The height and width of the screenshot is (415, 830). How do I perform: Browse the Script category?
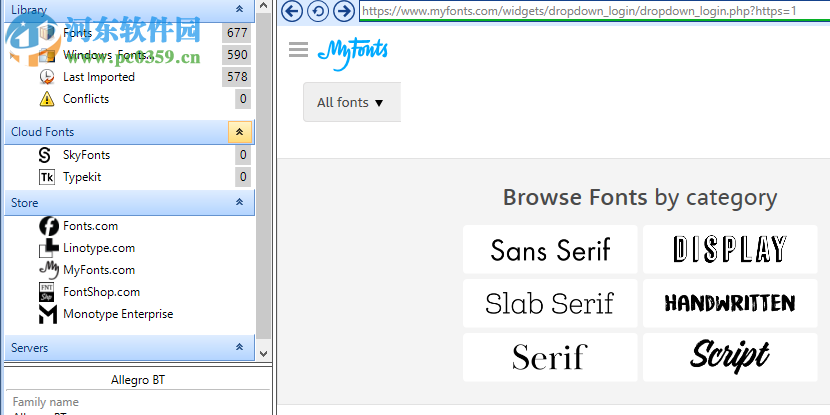[730, 357]
